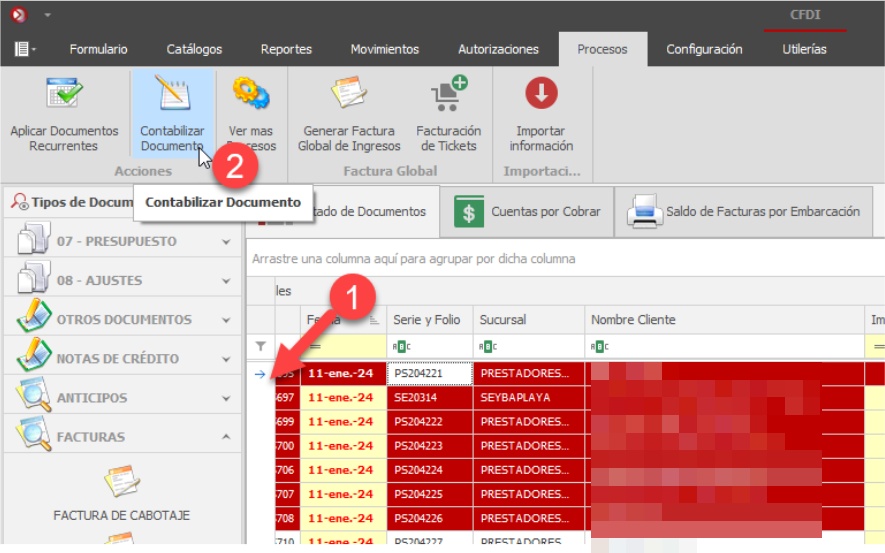Open the Reportes ribbon tab
The width and height of the screenshot is (885, 553).
(x=286, y=49)
